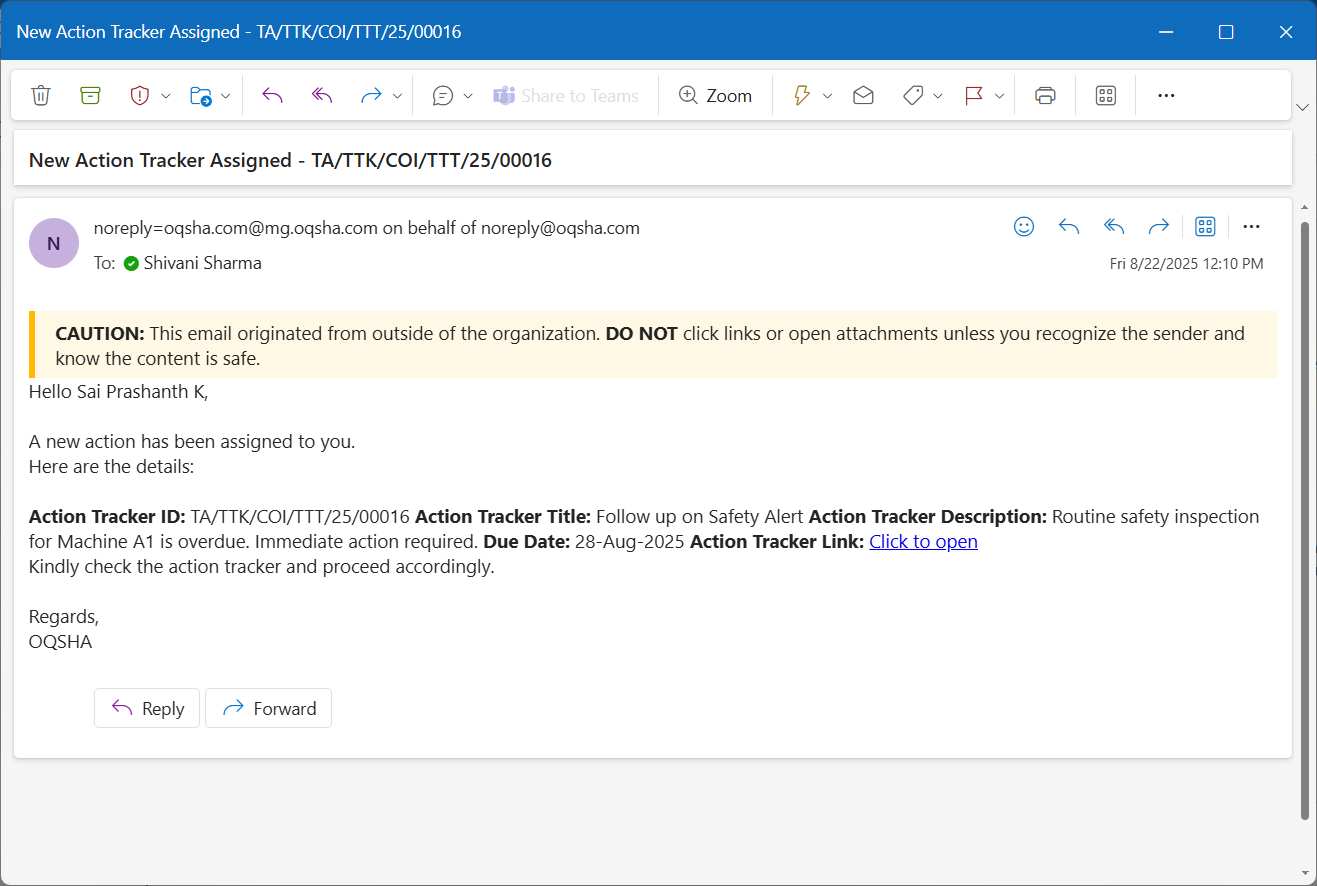Open the "Click to open" tracker link

923,542
